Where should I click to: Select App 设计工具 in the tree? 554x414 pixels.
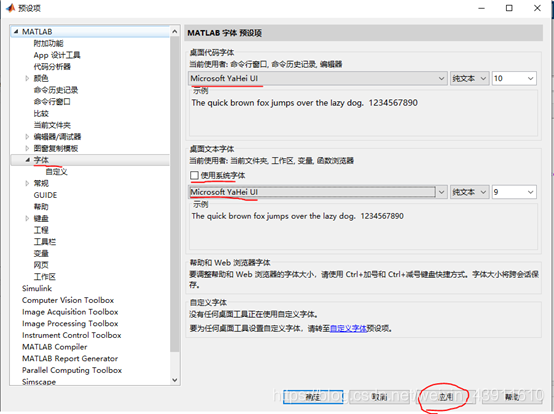tap(57, 55)
